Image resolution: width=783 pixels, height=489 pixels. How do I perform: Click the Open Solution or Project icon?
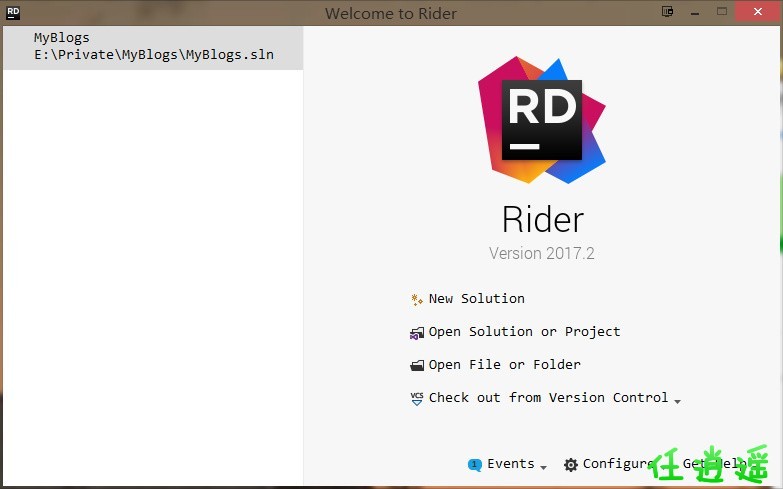(x=416, y=333)
